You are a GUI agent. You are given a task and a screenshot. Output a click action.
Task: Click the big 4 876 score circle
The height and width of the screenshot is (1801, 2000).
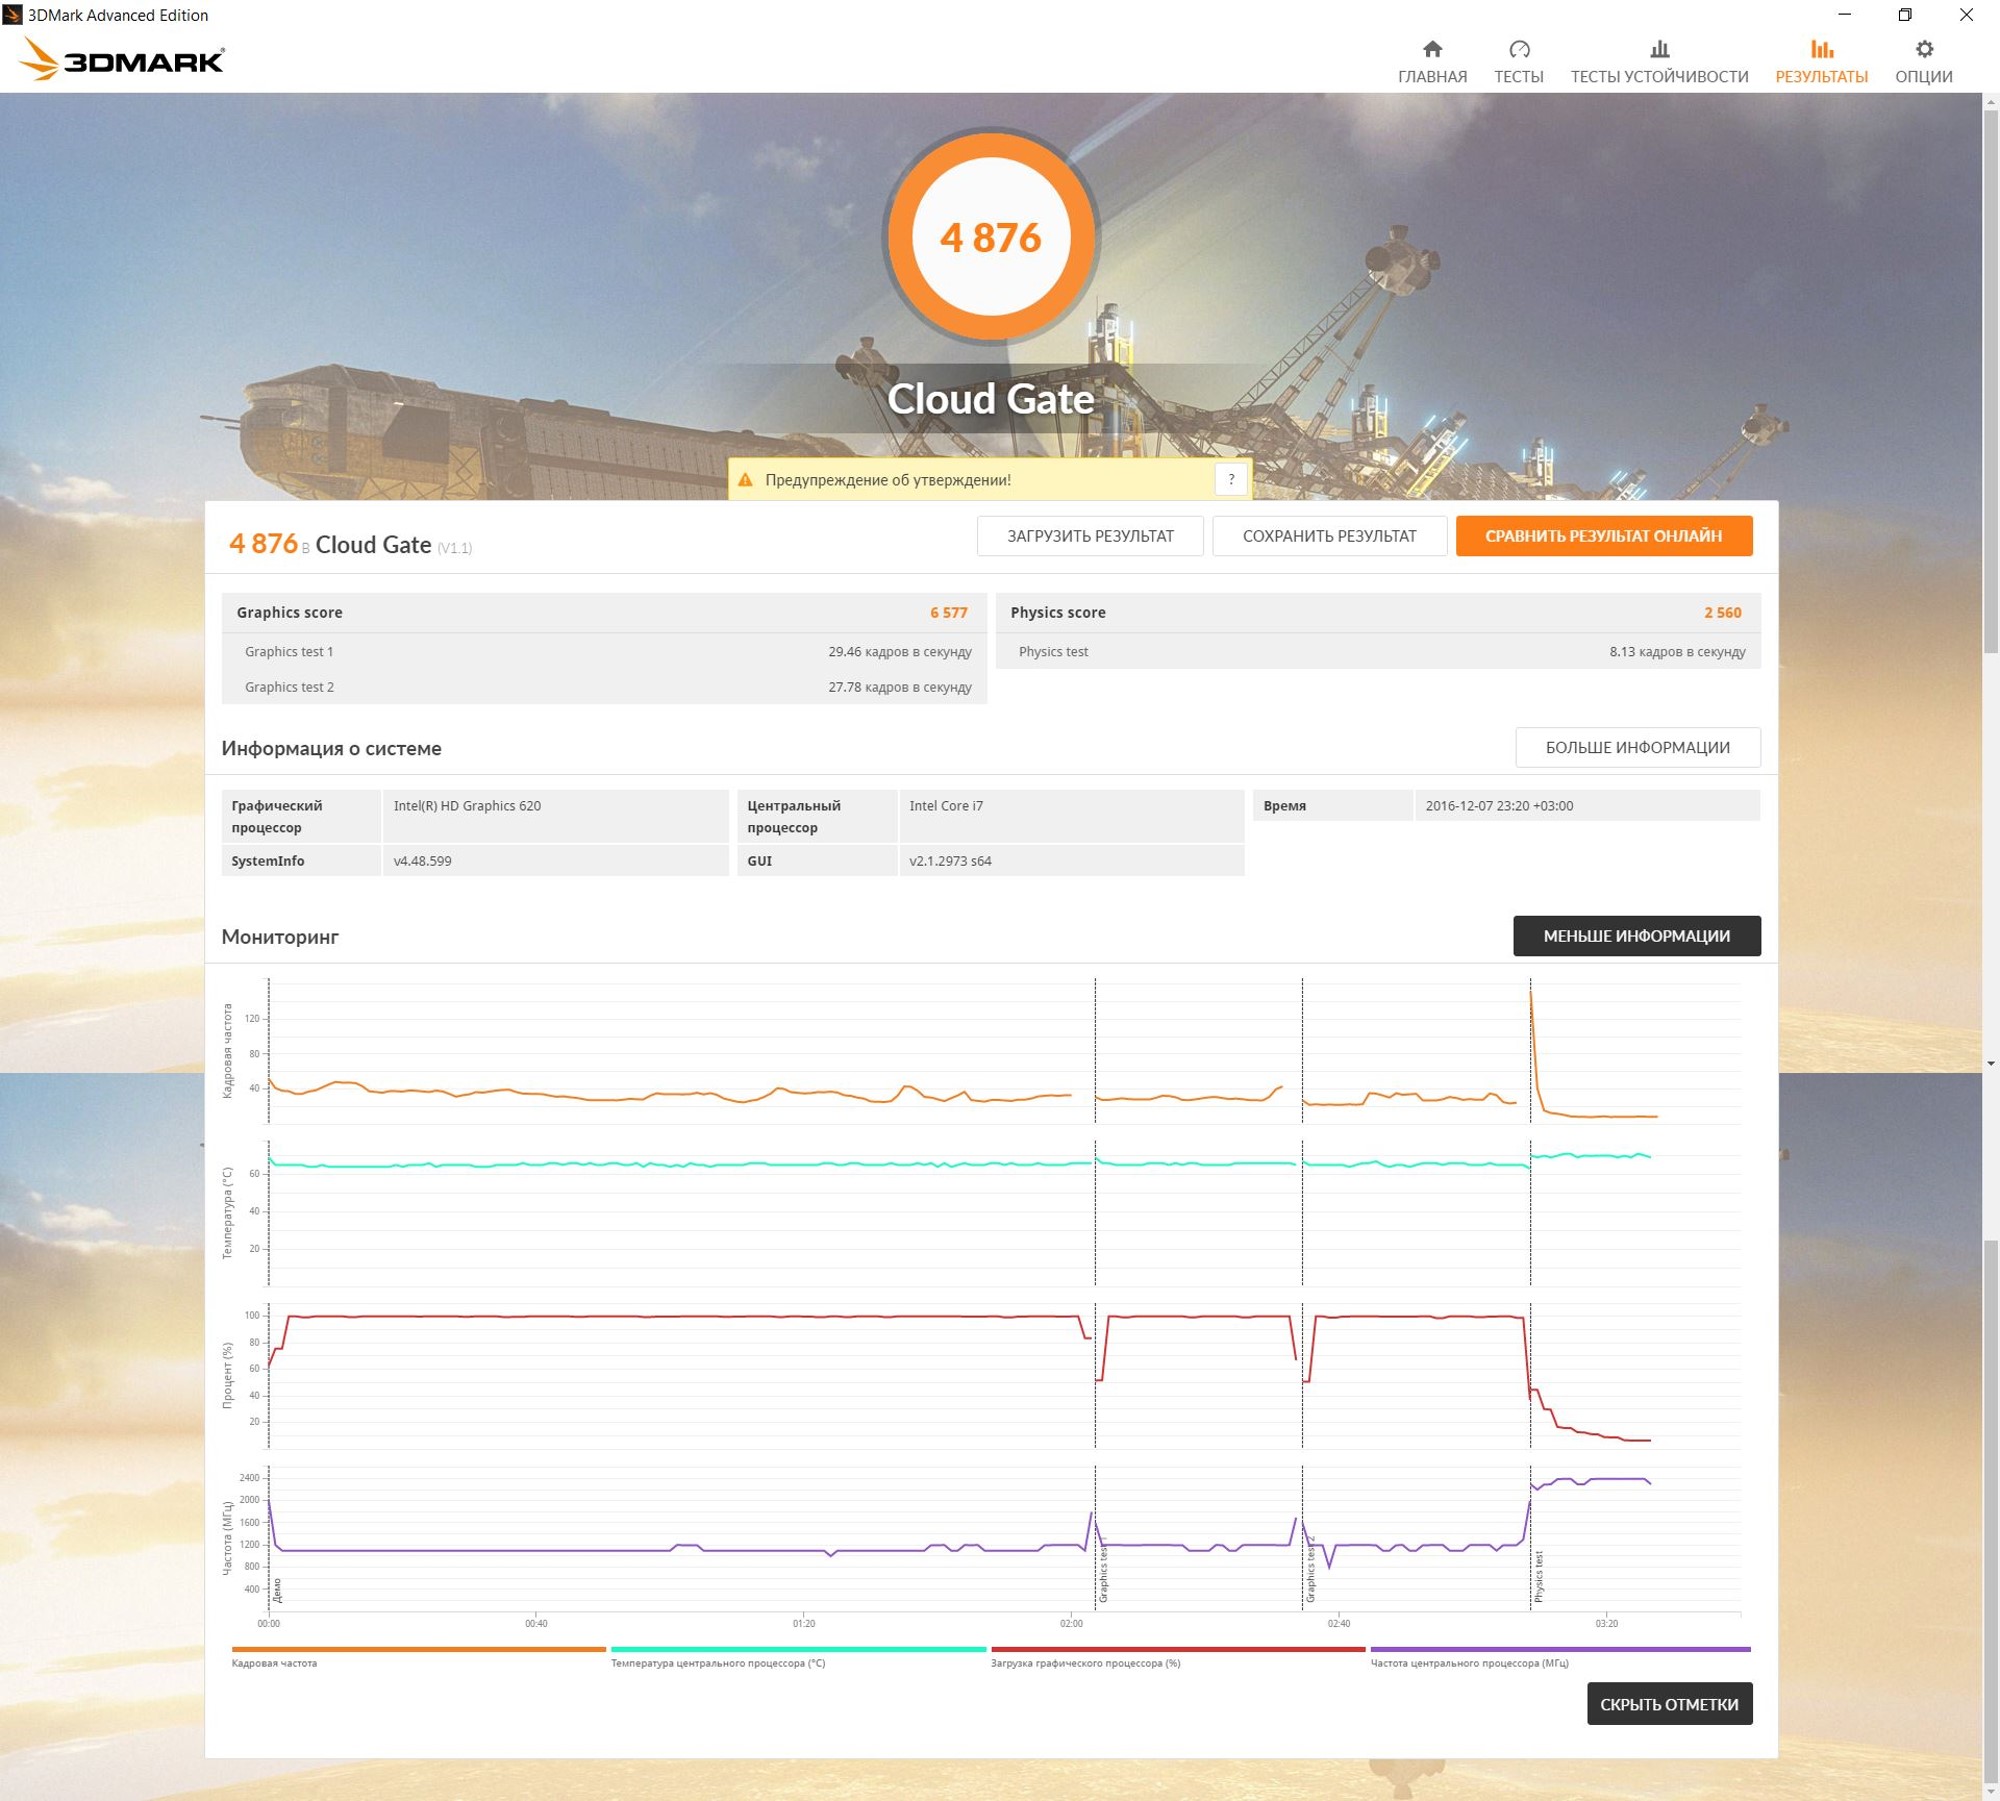pos(990,237)
